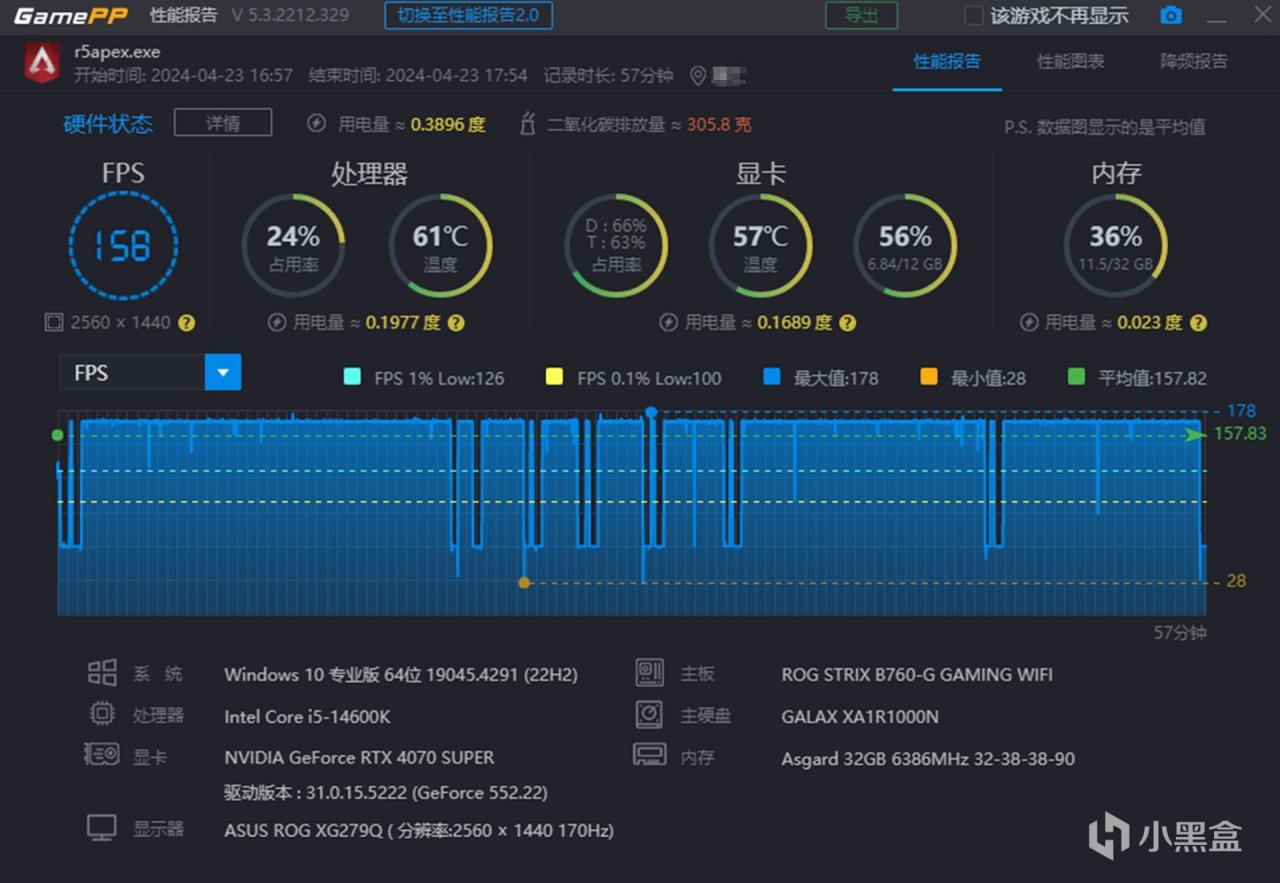
Task: Click the orange minimum point marker on chart
Action: [523, 582]
